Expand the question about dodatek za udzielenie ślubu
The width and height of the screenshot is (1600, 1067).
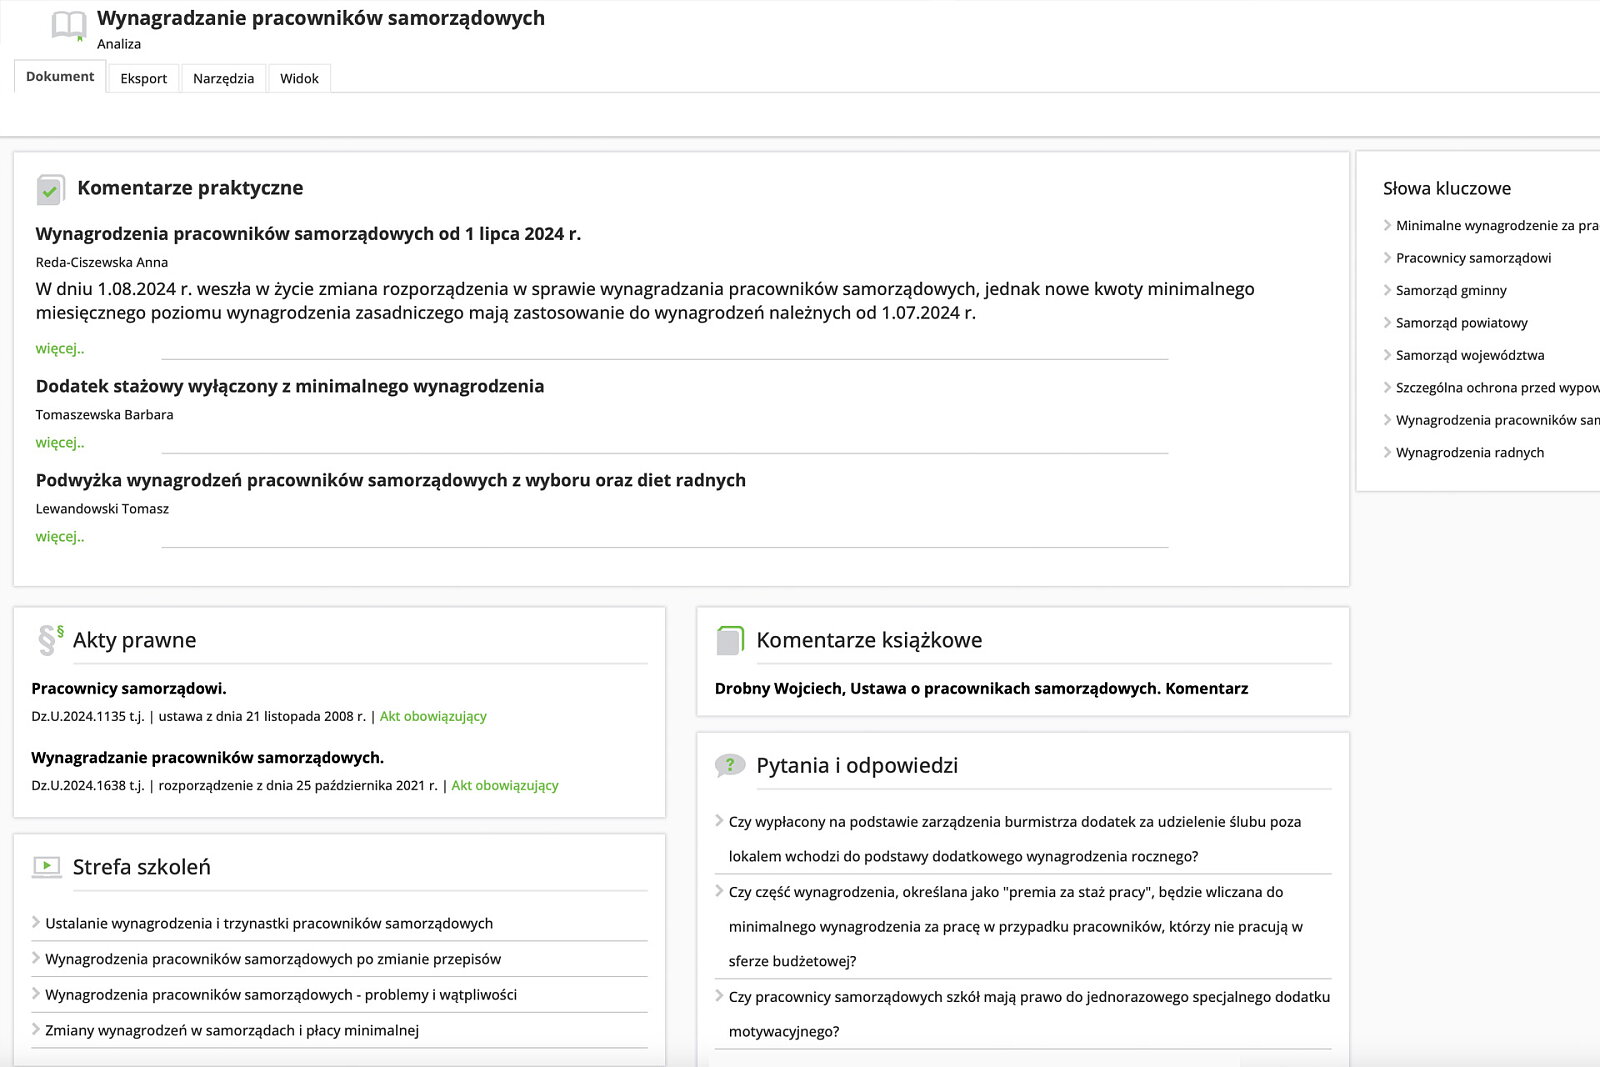point(720,821)
